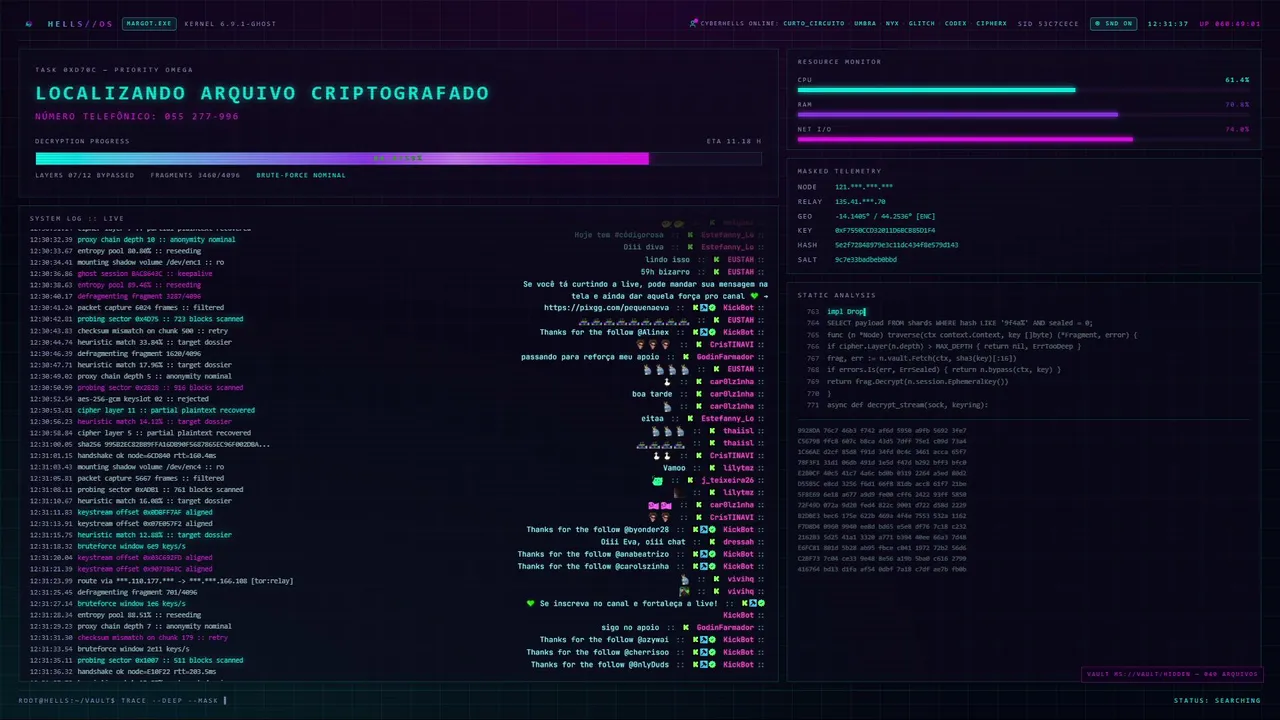Viewport: 1280px width, 720px height.
Task: Click the MARGOT.EXE badge
Action: click(x=149, y=23)
